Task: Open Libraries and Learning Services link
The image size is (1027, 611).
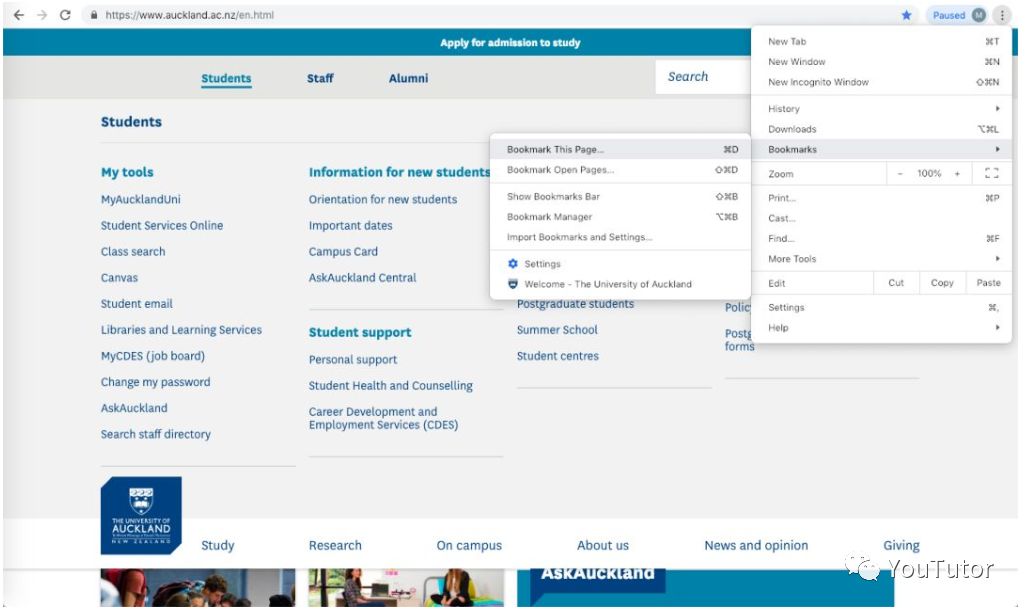Action: (181, 330)
